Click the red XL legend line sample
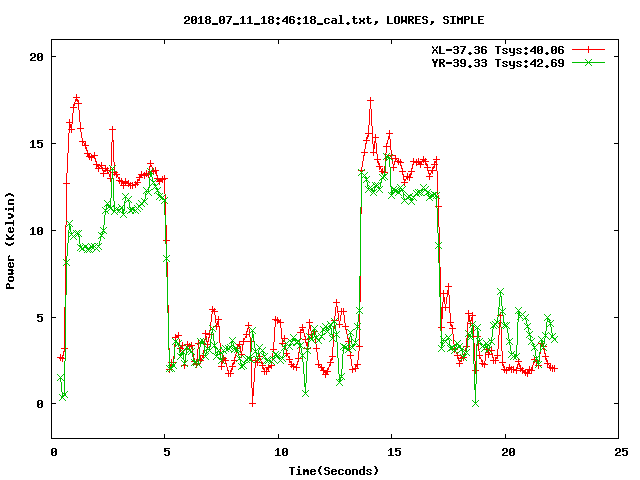The width and height of the screenshot is (640, 480). [x=588, y=50]
